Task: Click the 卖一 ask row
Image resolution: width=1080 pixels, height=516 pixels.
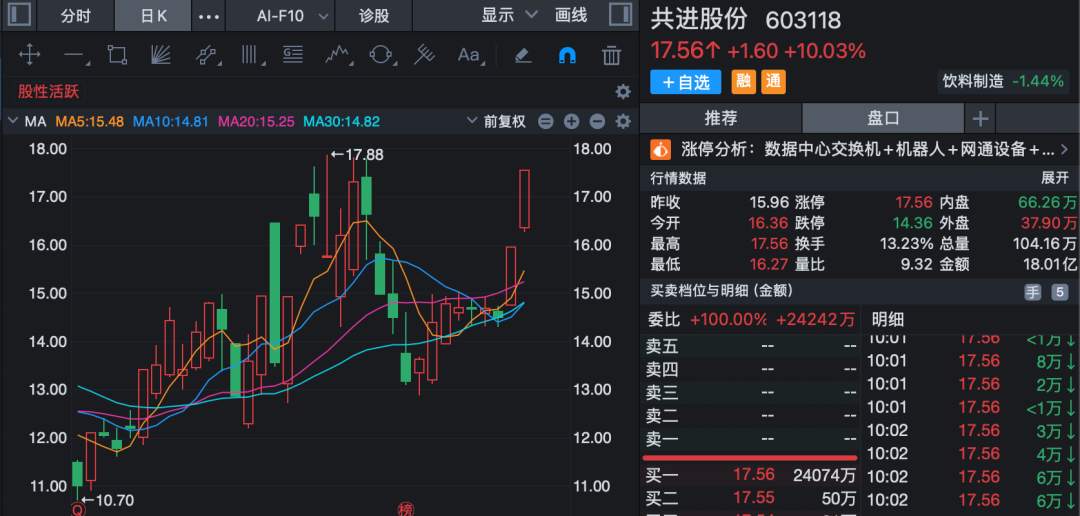Action: (750, 438)
